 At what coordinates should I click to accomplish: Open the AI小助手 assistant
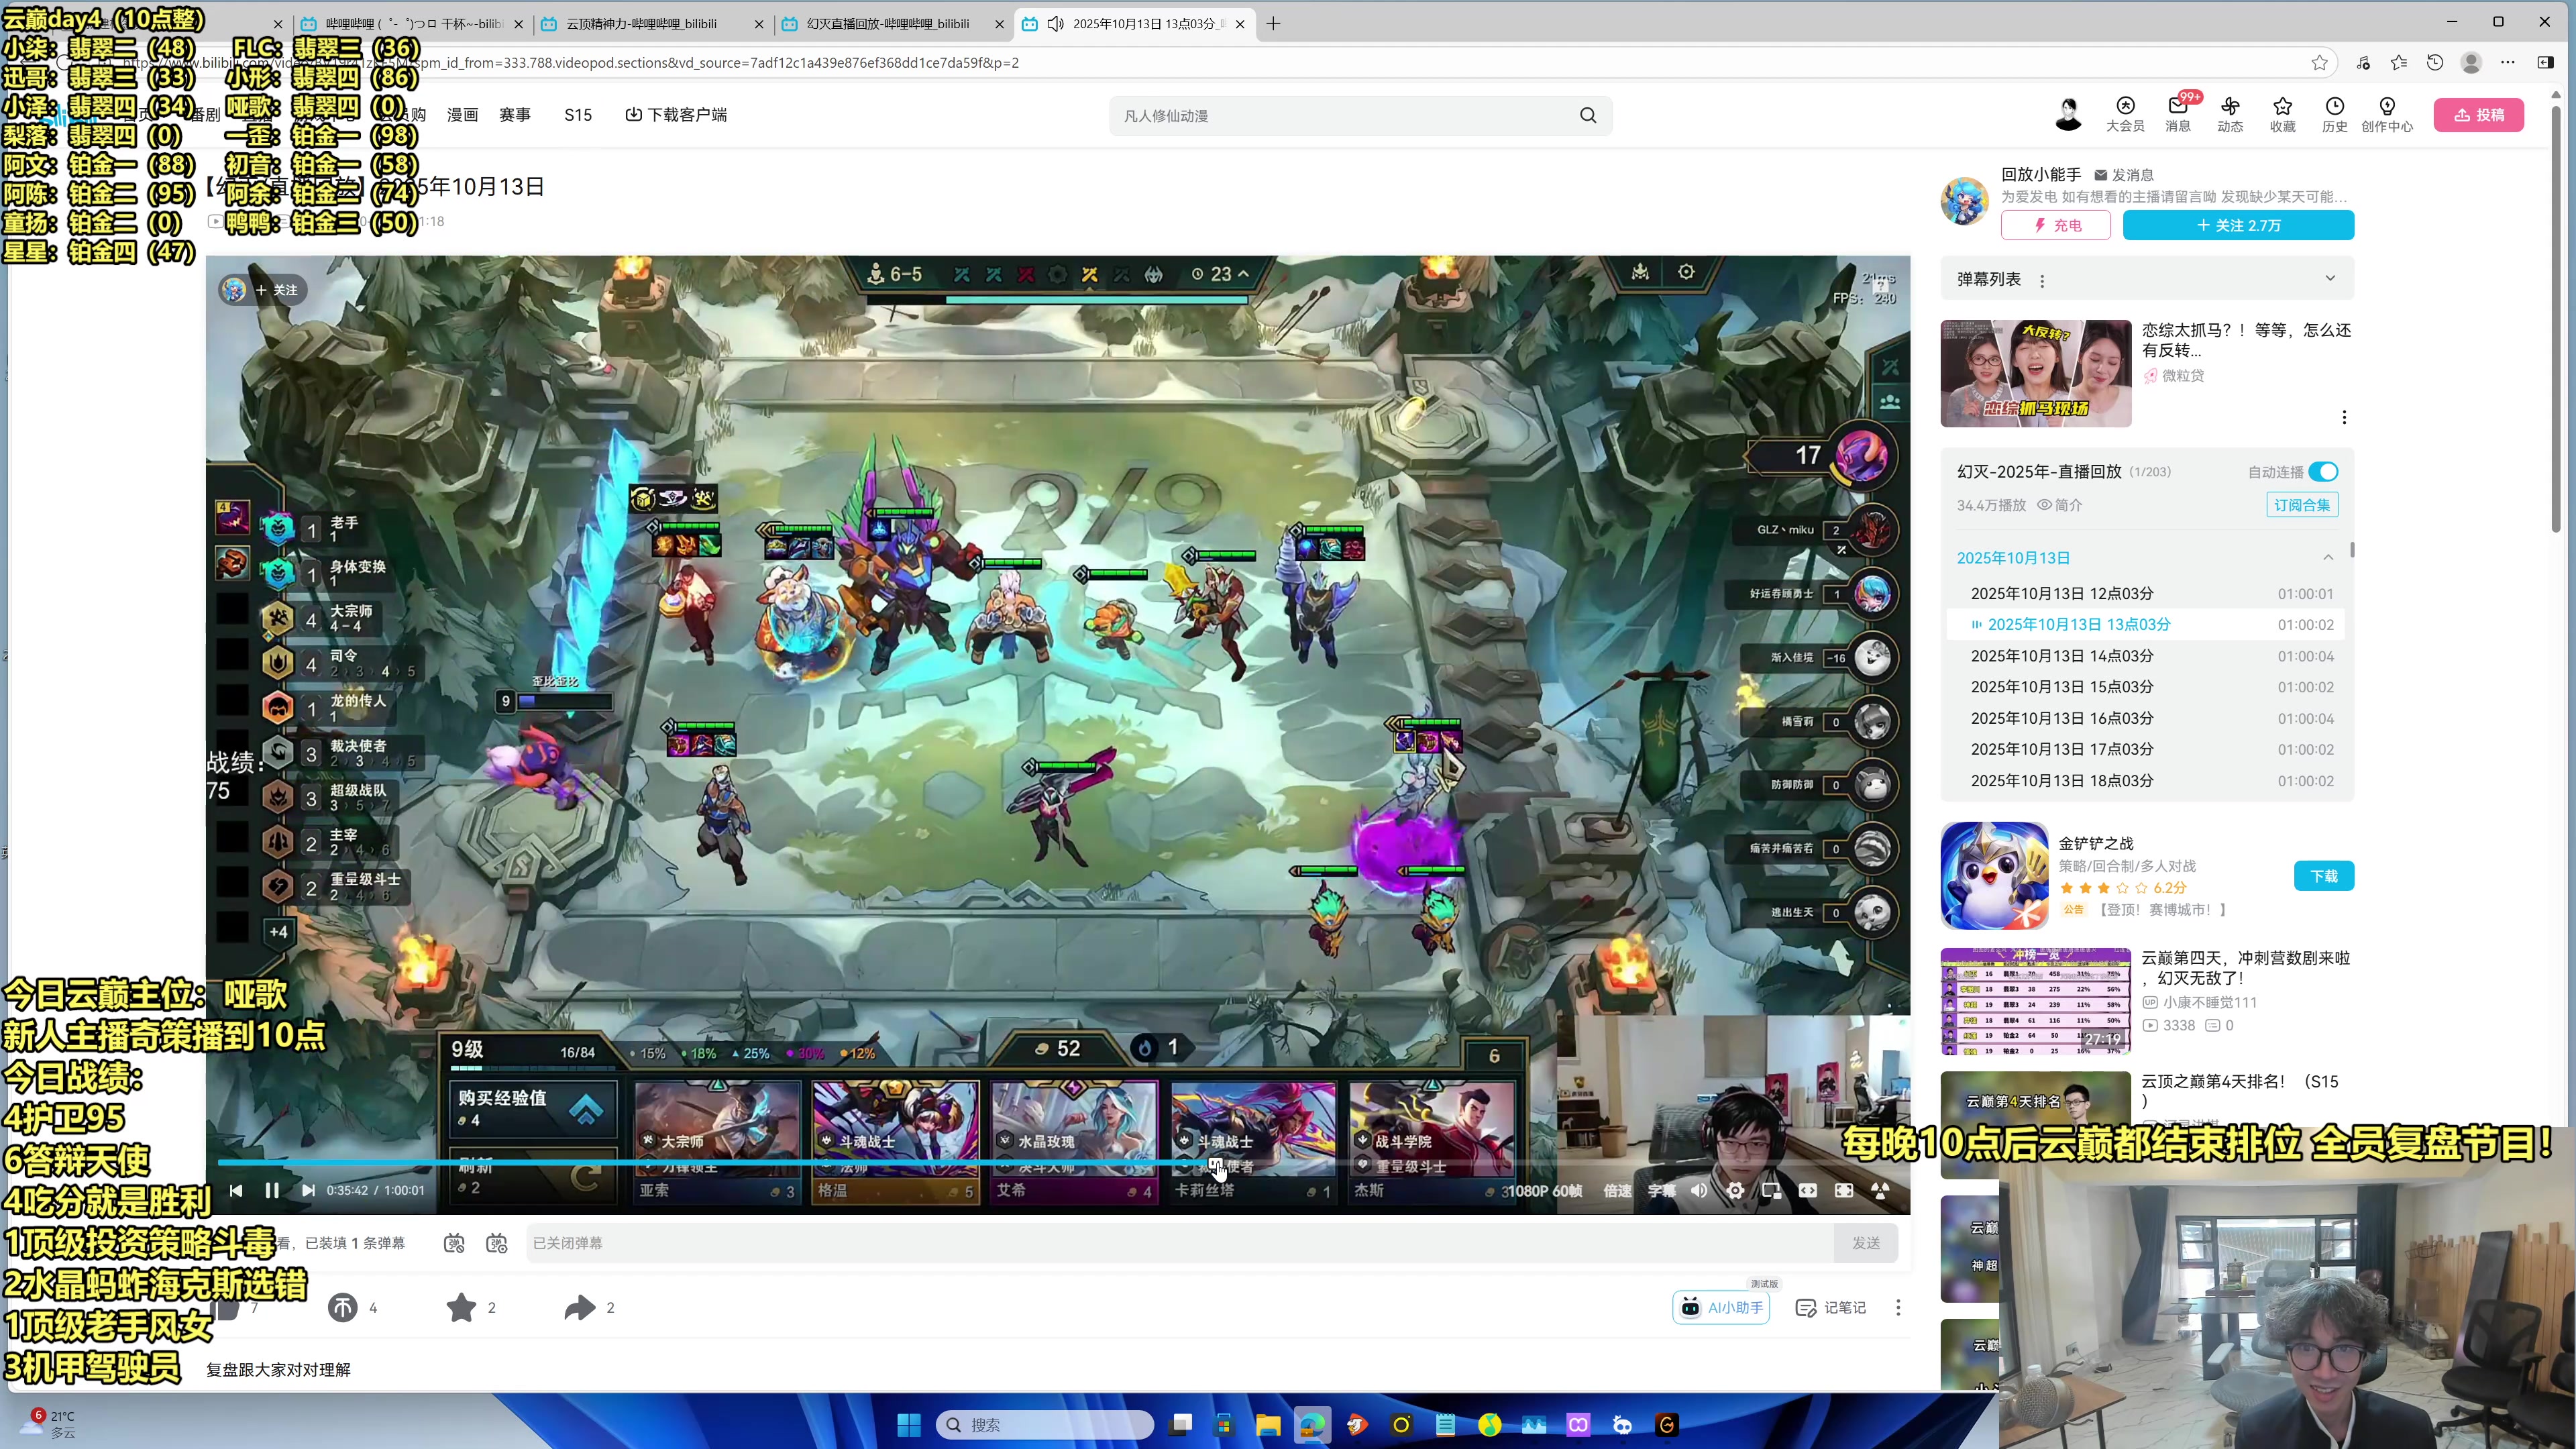click(x=1721, y=1307)
